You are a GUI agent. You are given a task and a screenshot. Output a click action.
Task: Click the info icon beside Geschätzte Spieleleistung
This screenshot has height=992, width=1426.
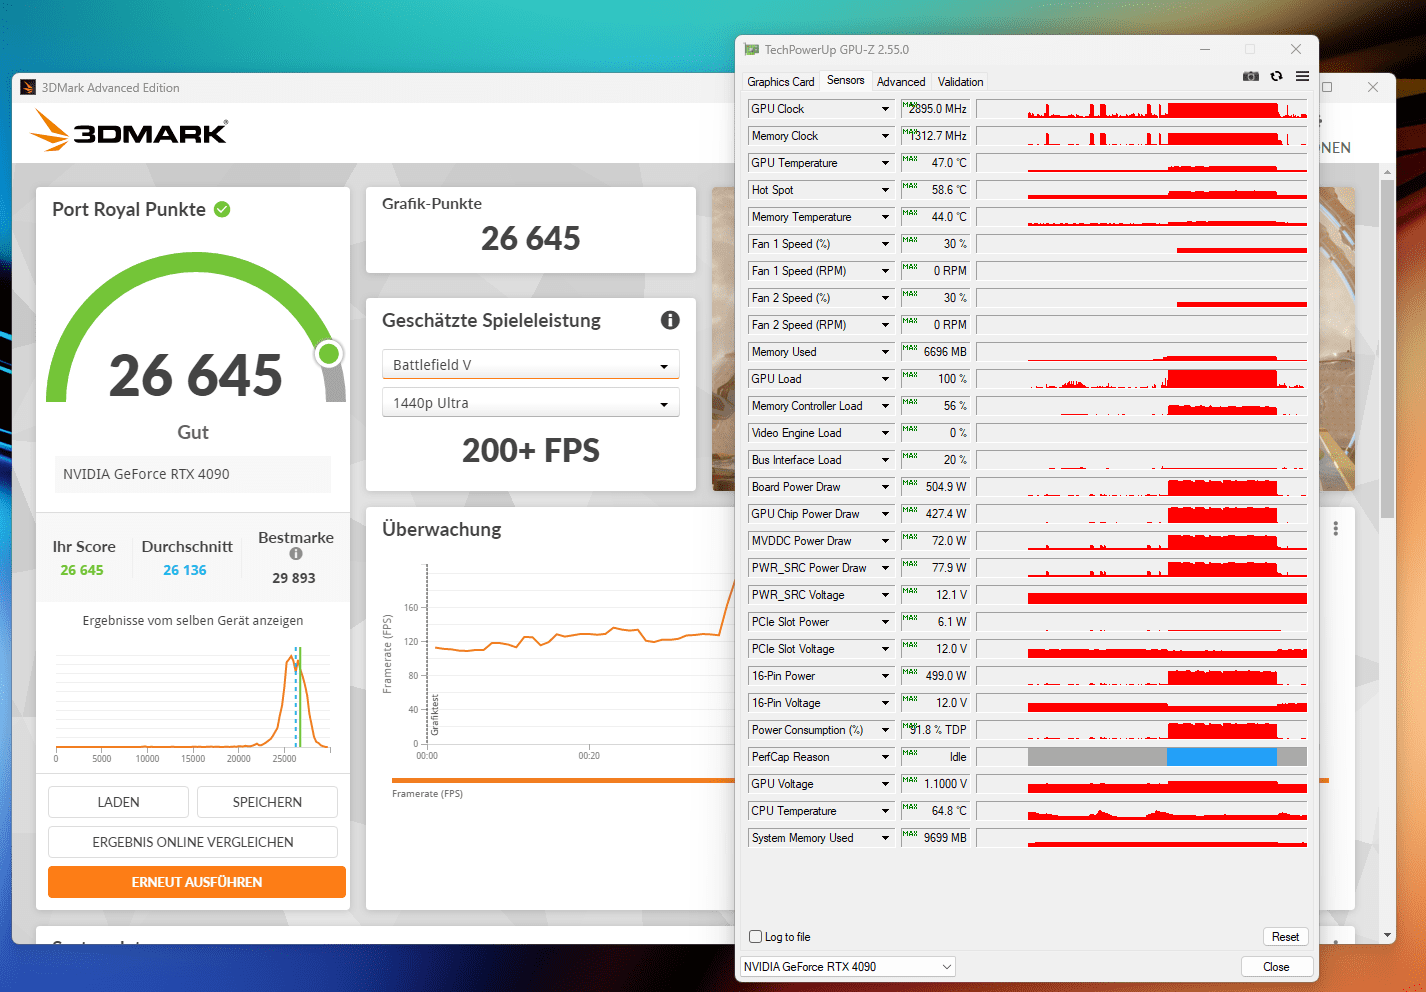tap(670, 320)
